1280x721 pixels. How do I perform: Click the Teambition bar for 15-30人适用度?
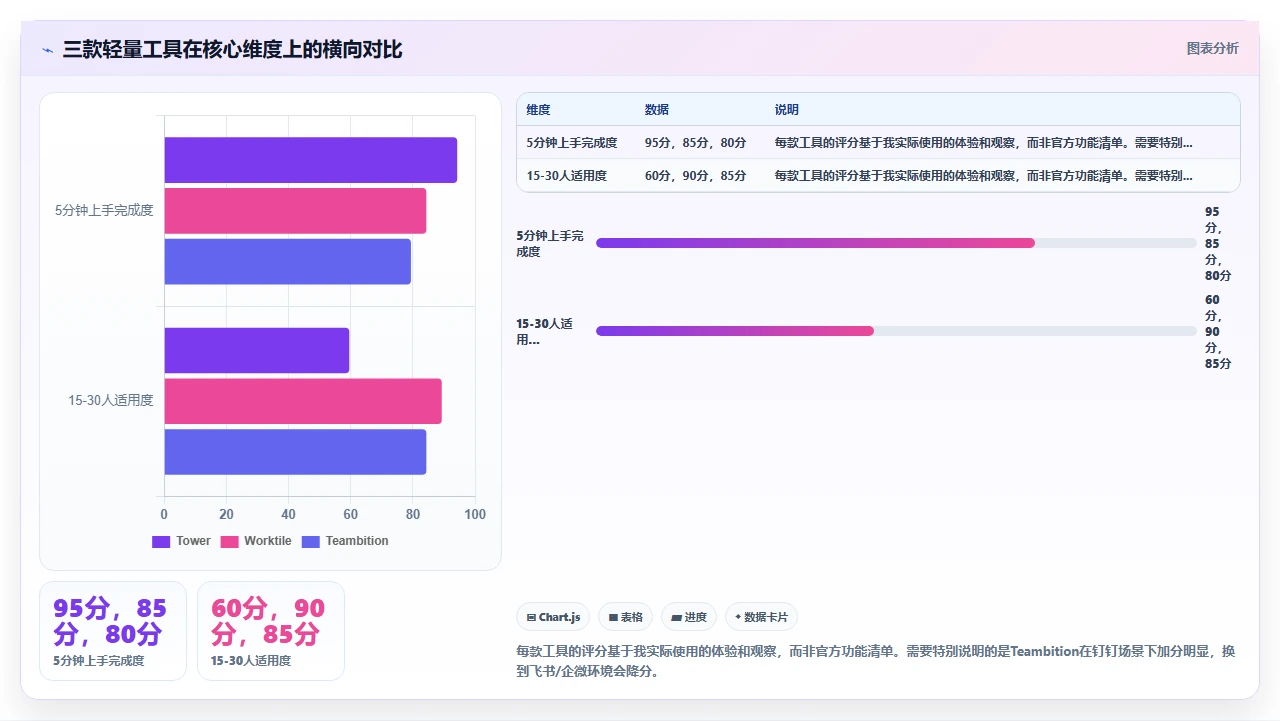pyautogui.click(x=295, y=452)
